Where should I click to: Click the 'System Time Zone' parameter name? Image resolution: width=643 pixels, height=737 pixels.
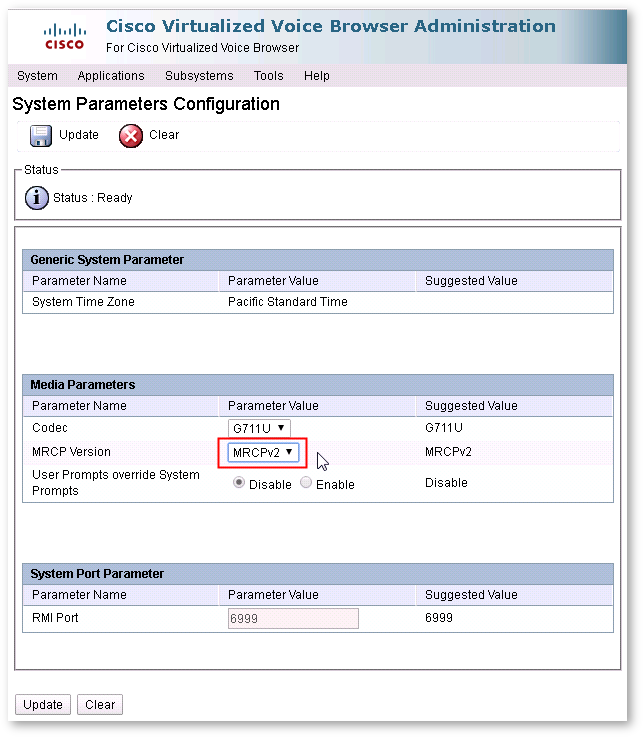(83, 302)
